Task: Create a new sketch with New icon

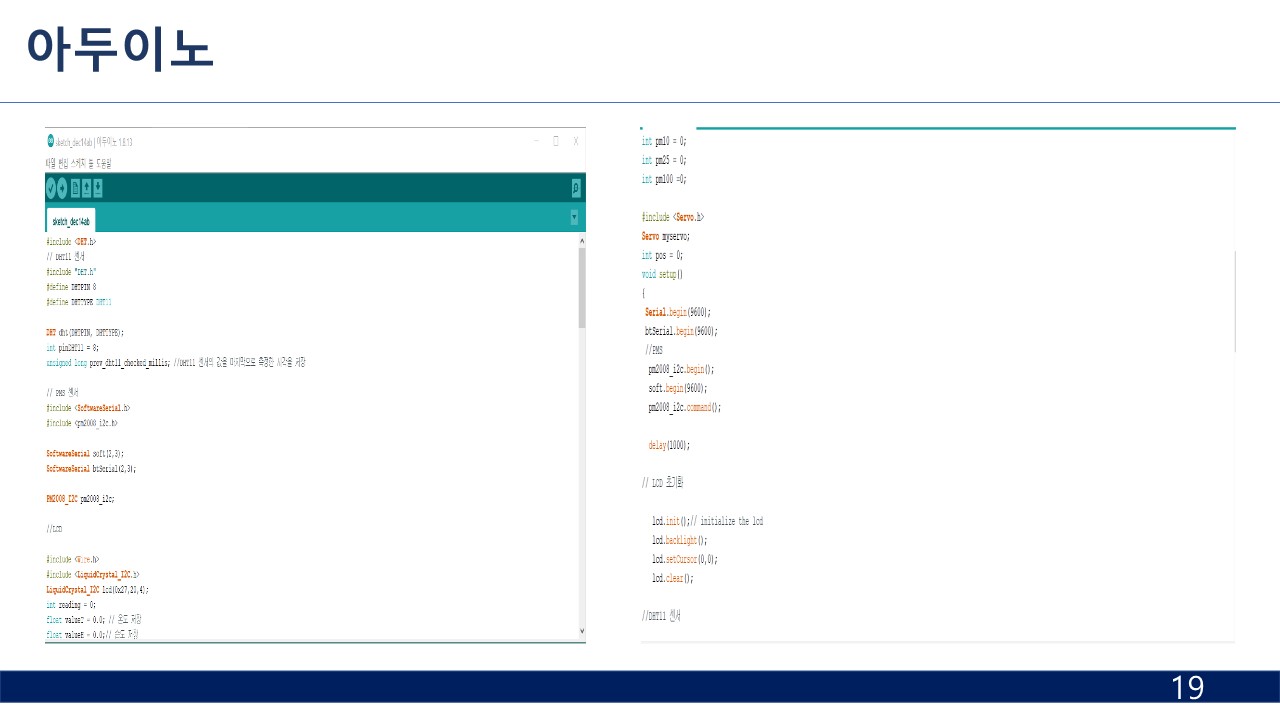Action: click(x=75, y=188)
